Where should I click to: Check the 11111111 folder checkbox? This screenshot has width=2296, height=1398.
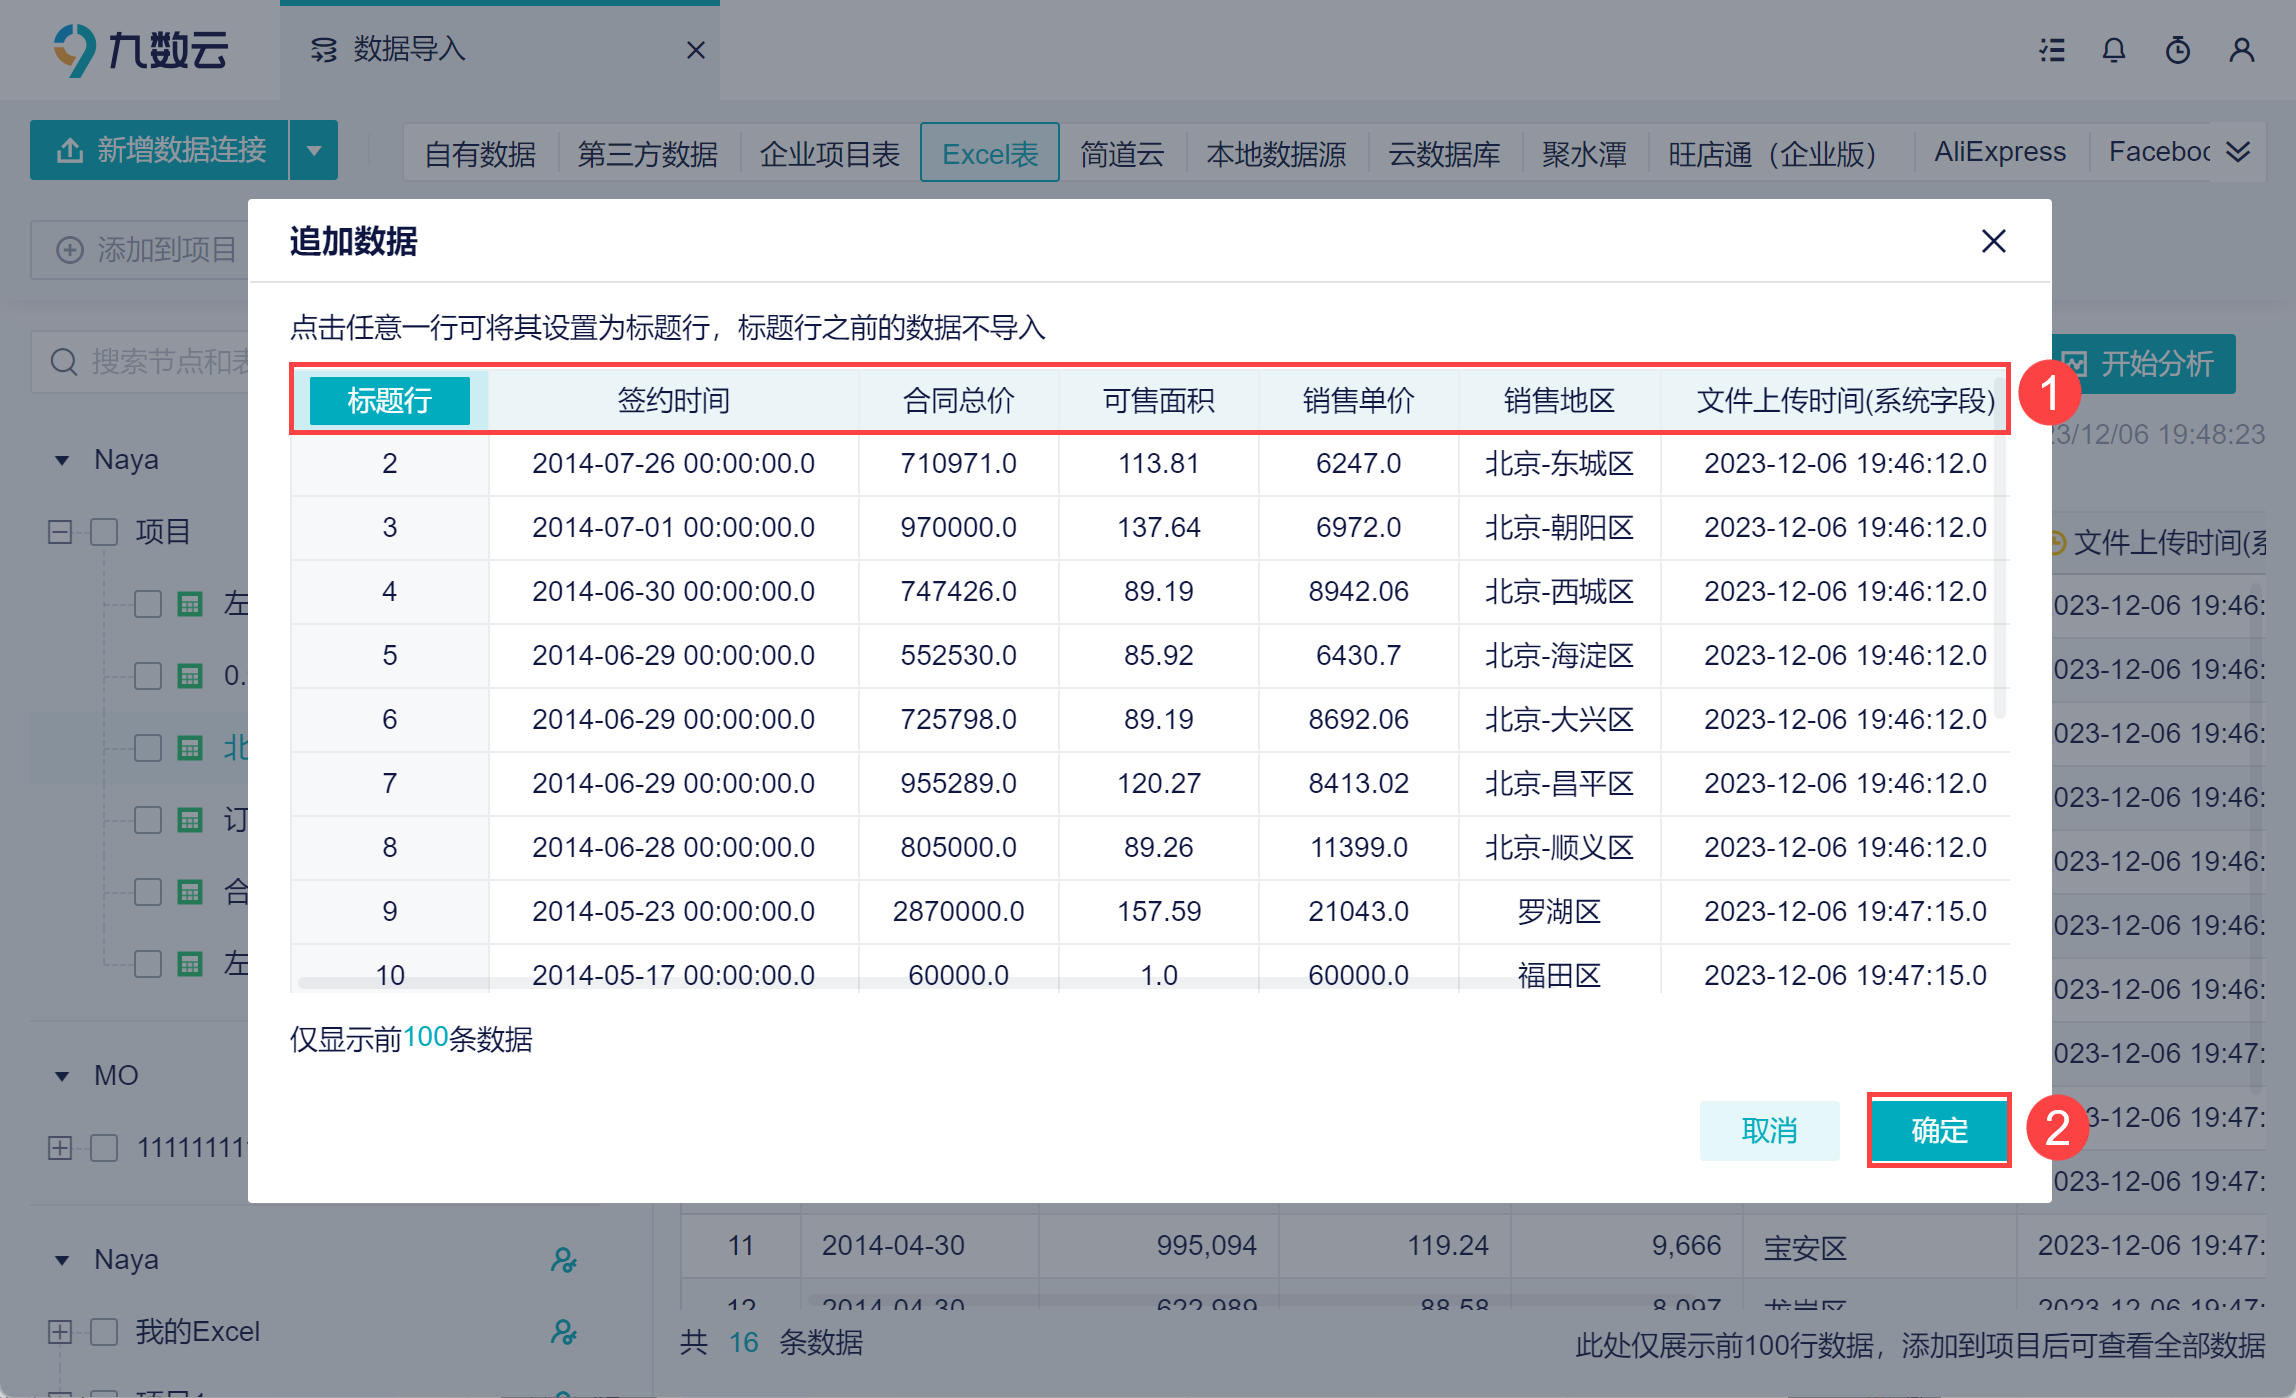(104, 1147)
